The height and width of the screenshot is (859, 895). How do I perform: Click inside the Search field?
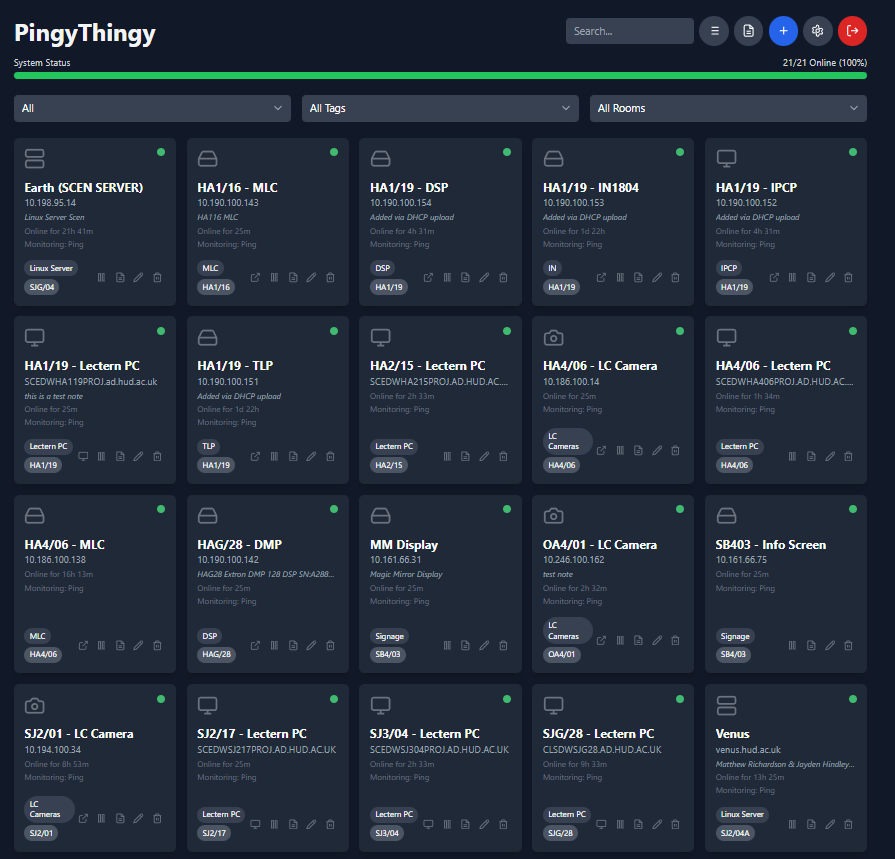[629, 31]
